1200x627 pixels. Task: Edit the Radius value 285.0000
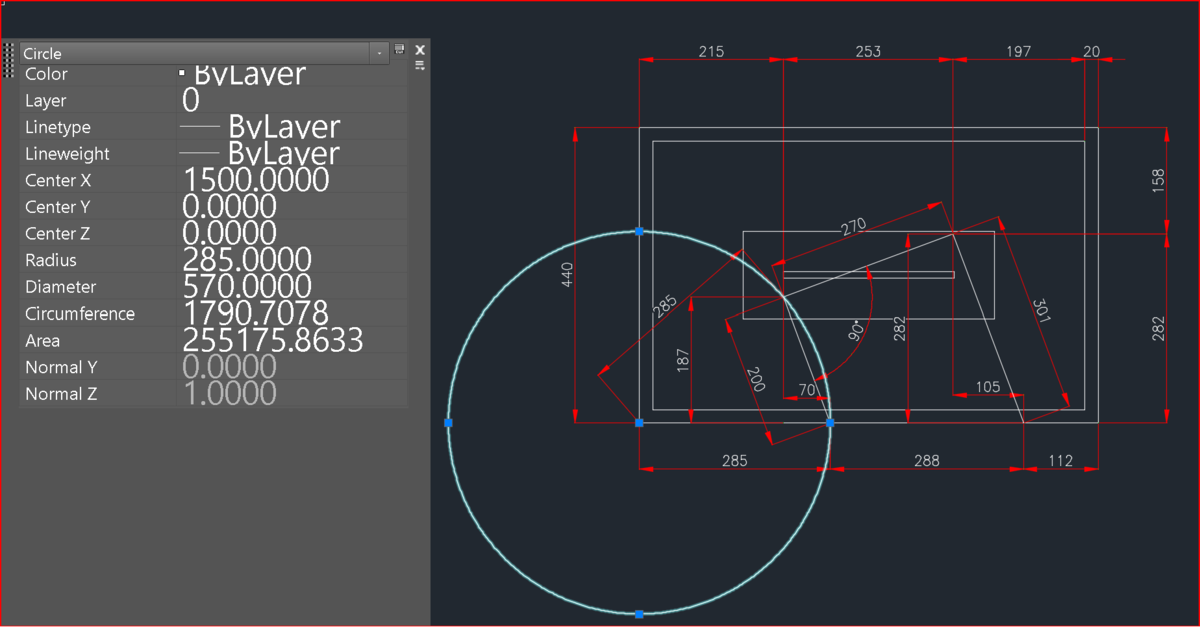247,260
